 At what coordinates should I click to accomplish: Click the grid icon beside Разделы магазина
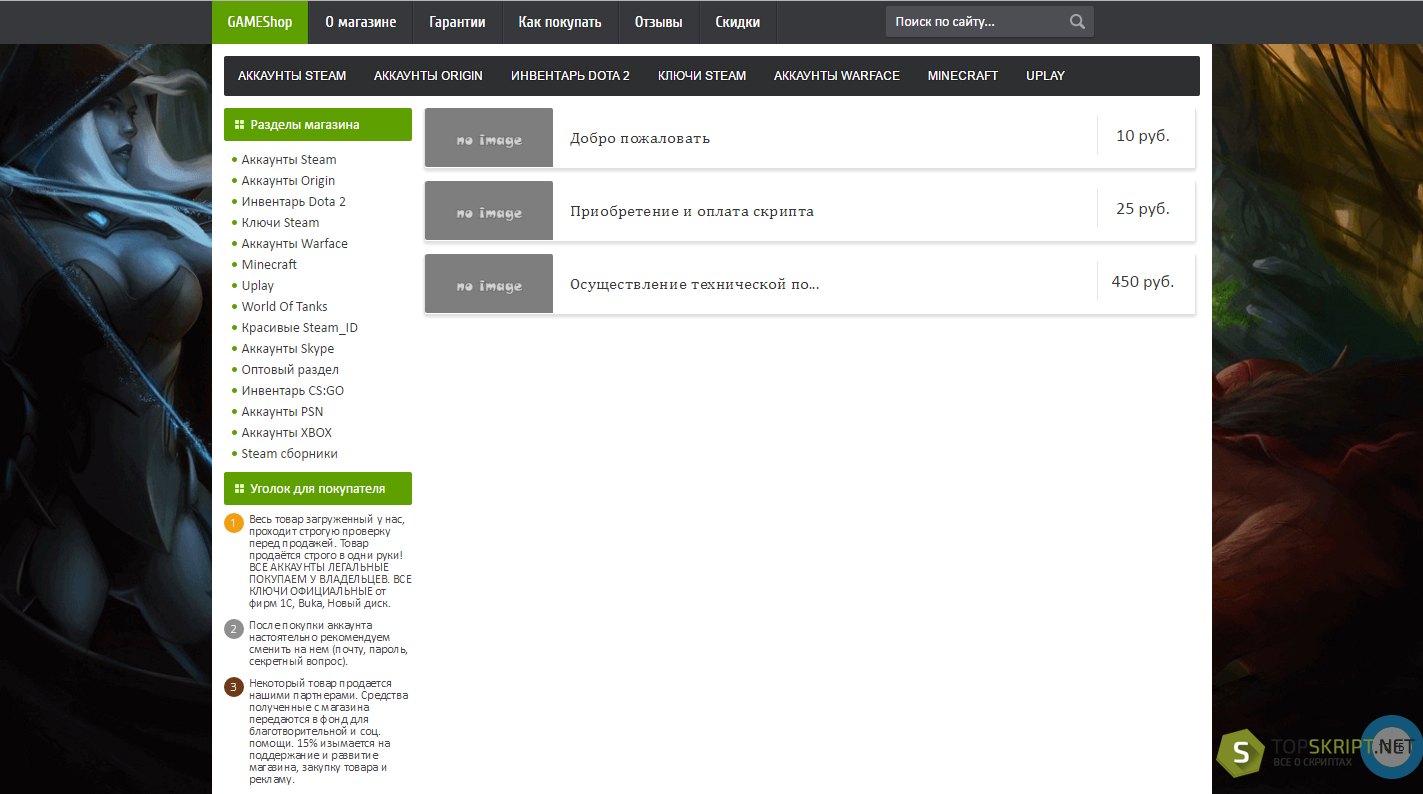click(239, 125)
